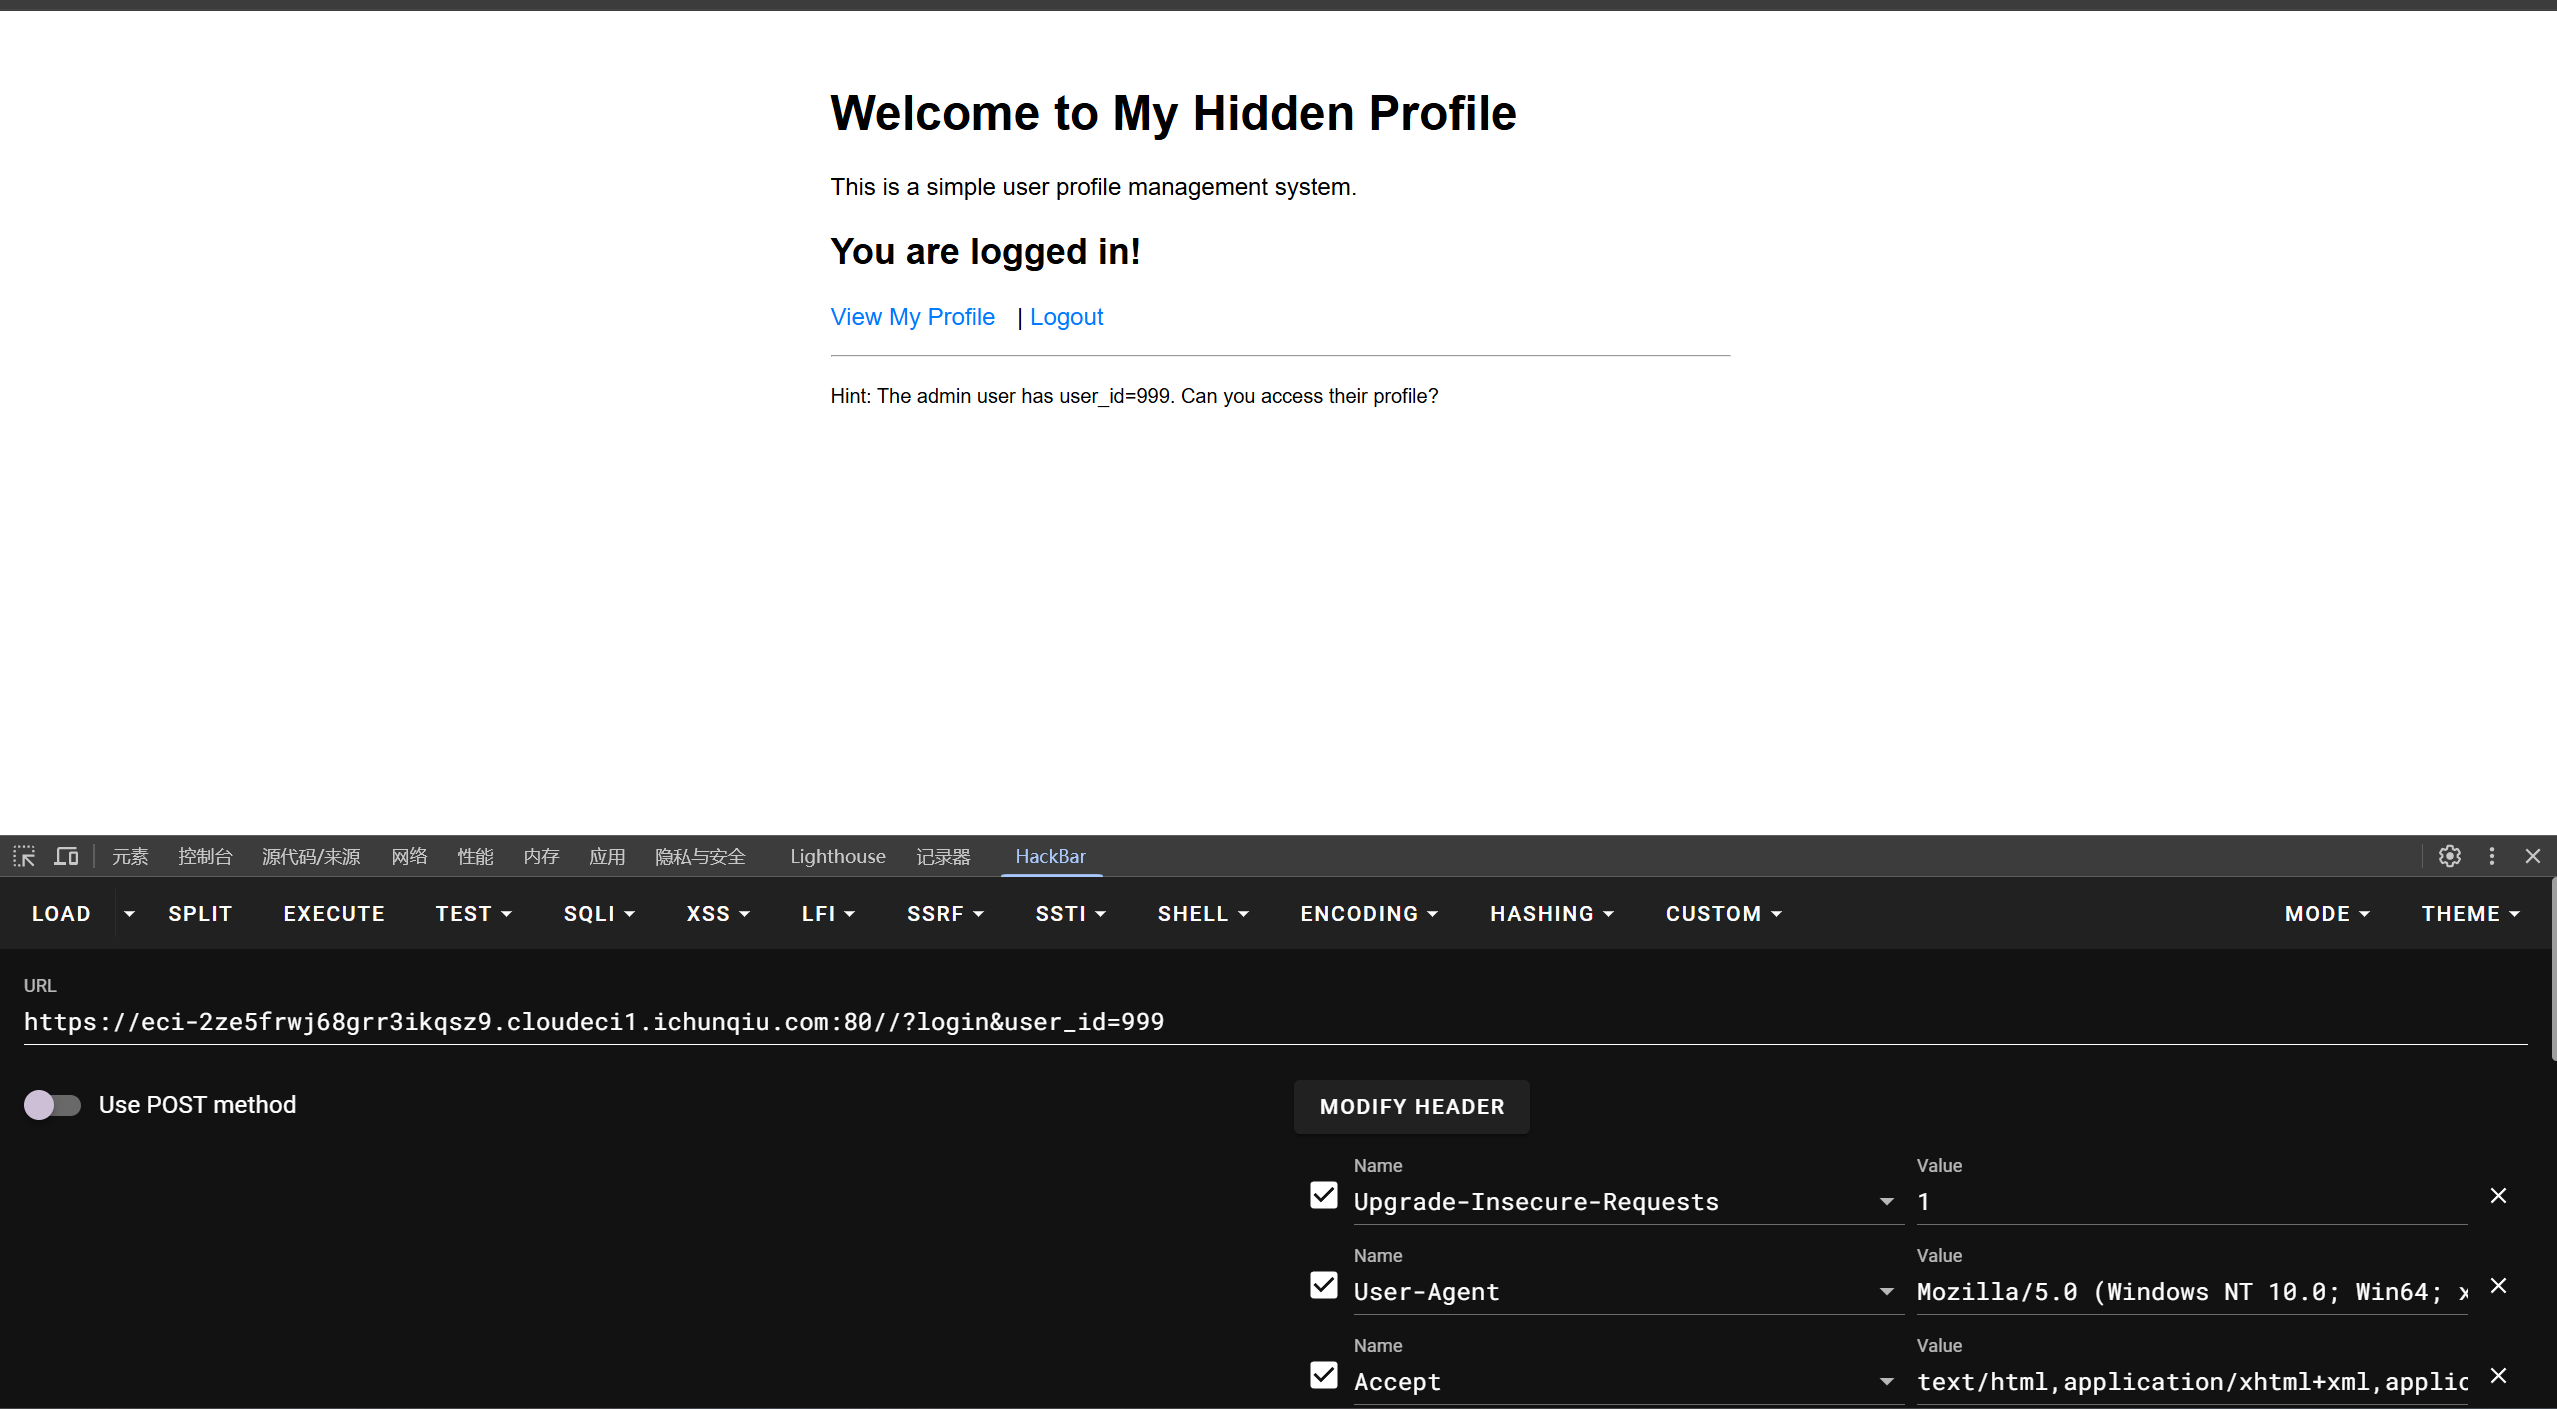Uncheck the Accept header checkbox
The height and width of the screenshot is (1409, 2557).
(x=1324, y=1376)
